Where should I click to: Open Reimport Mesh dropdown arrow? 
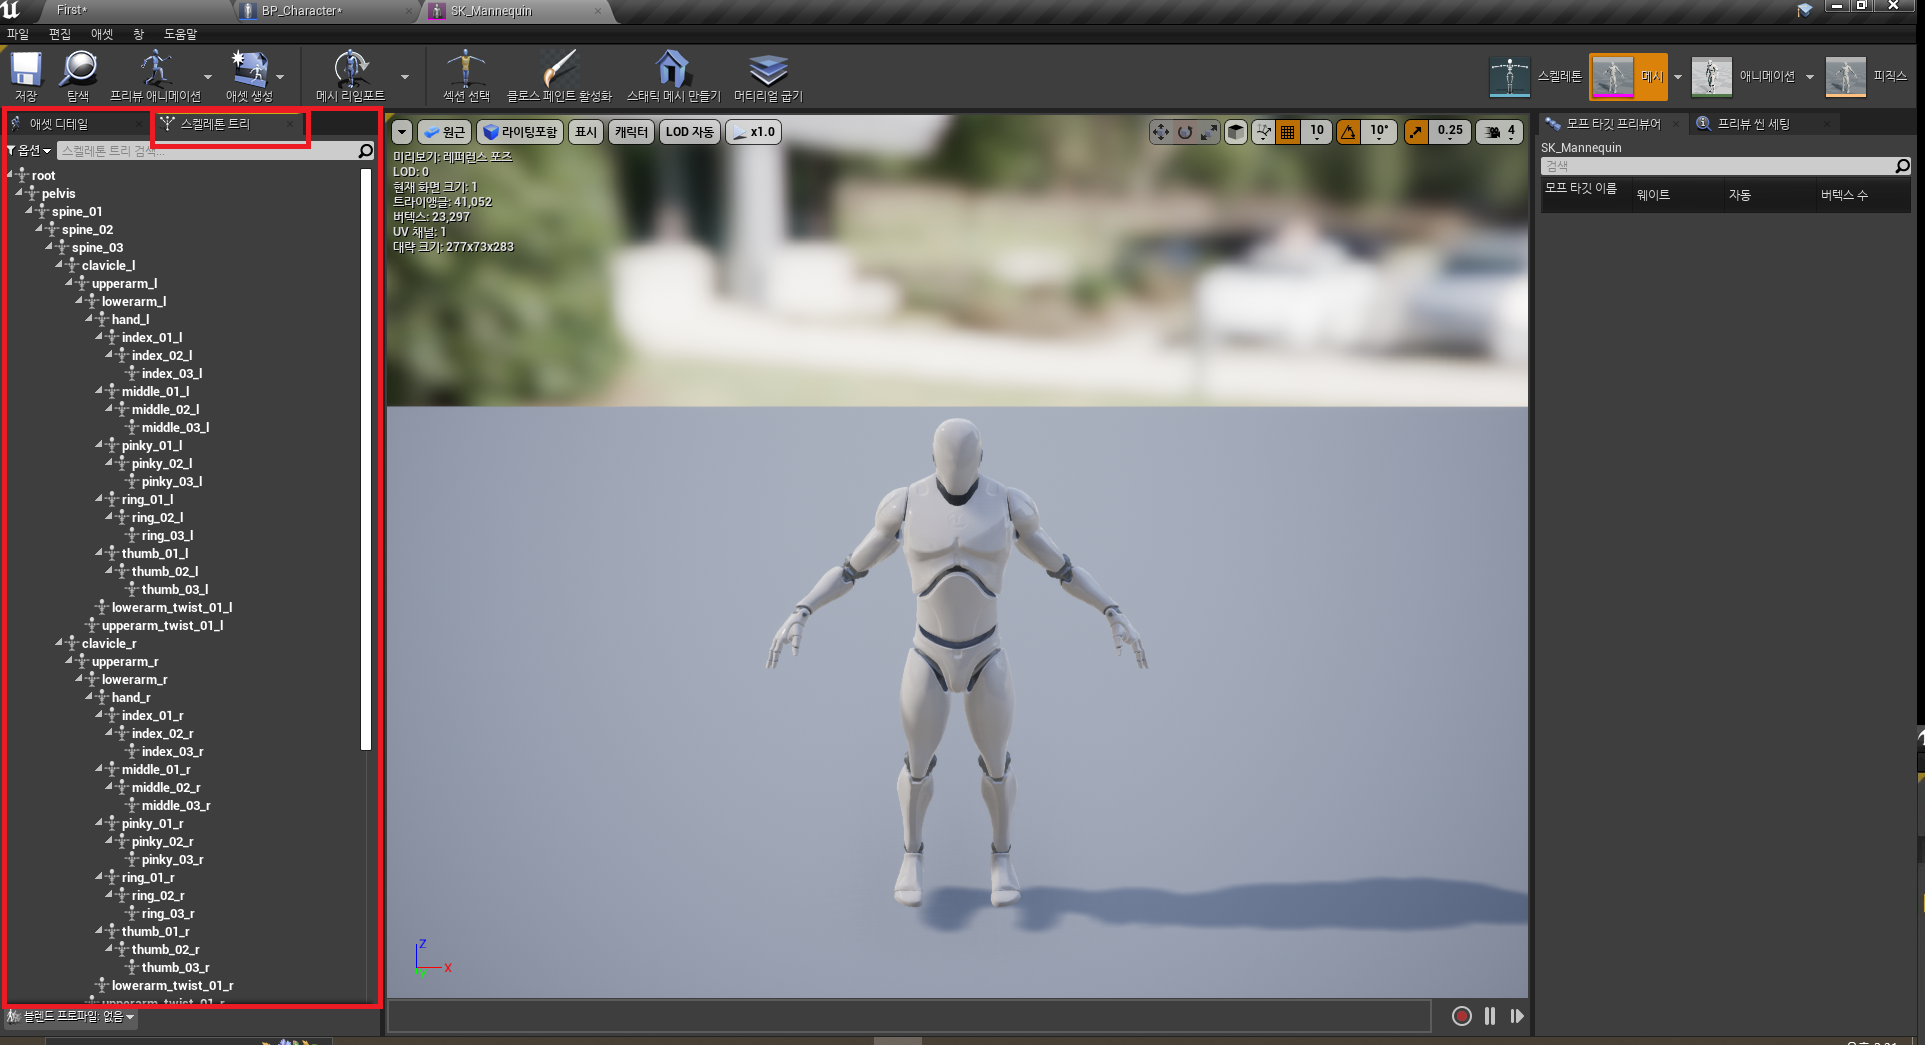coord(404,76)
